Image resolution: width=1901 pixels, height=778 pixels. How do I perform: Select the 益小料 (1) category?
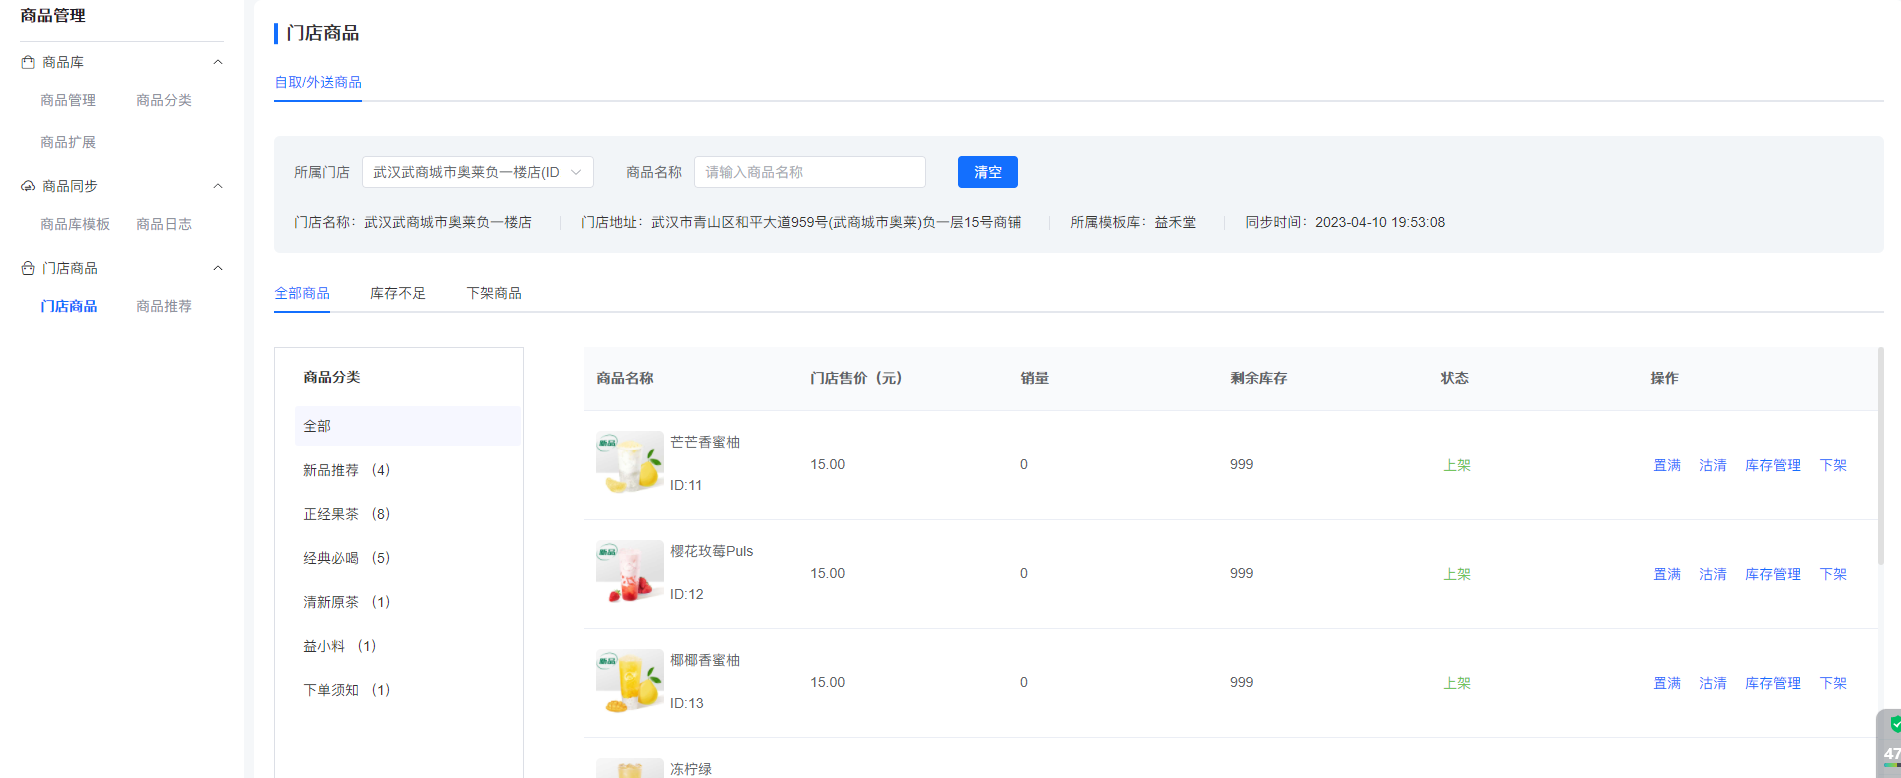[340, 646]
